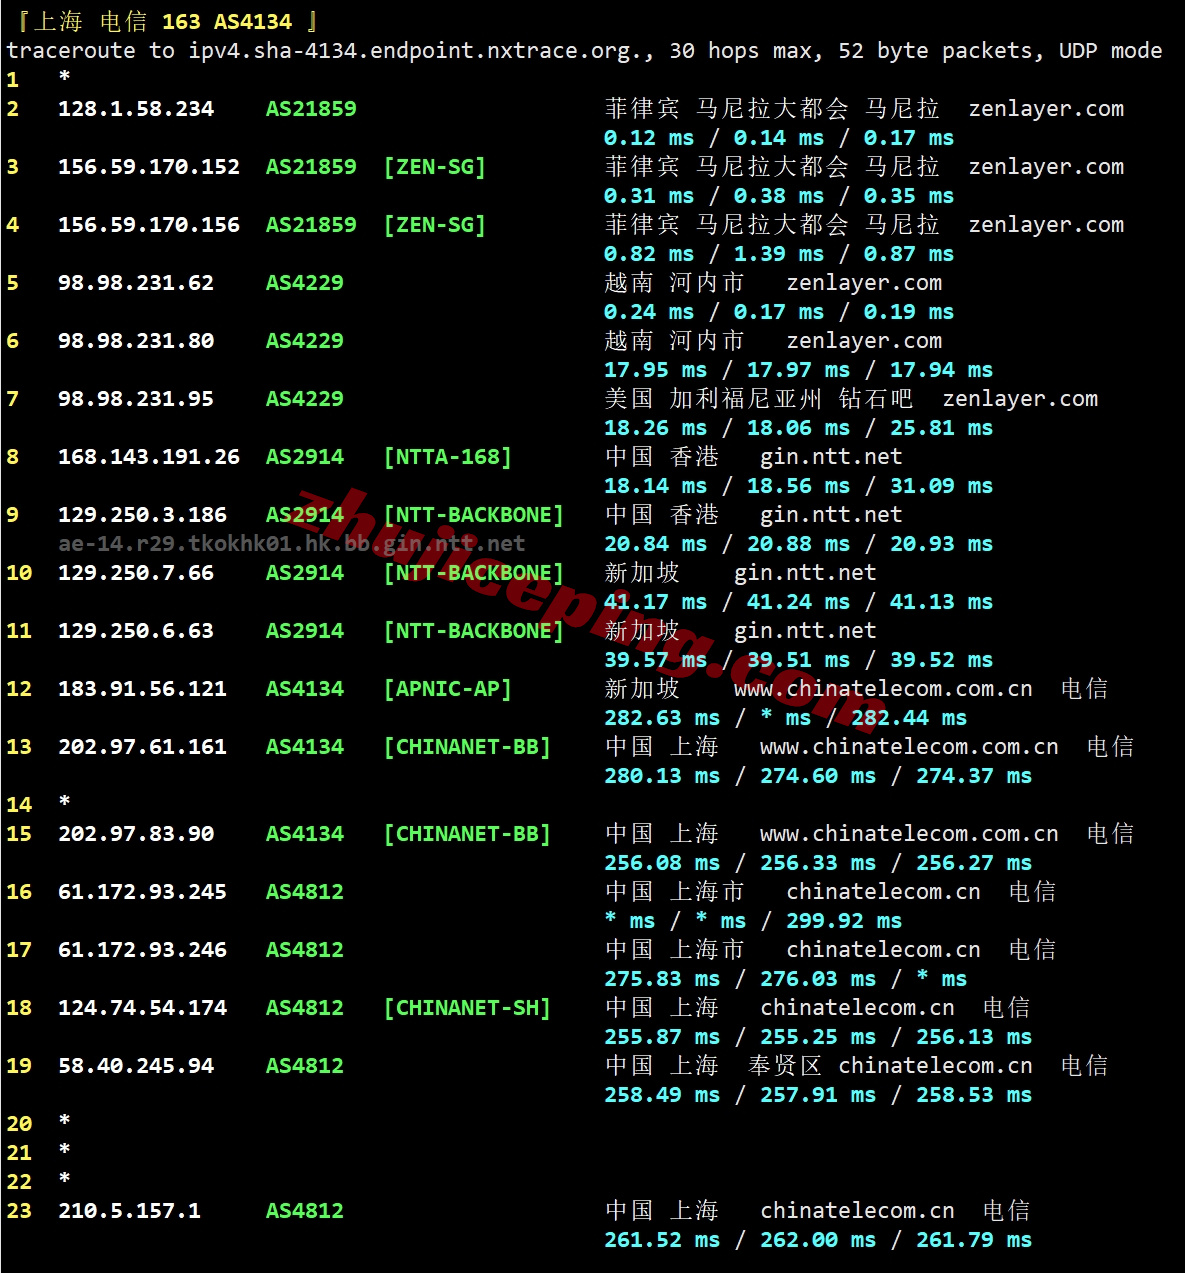Image resolution: width=1185 pixels, height=1273 pixels.
Task: Click IP address 98.98.231.62
Action: pos(136,283)
